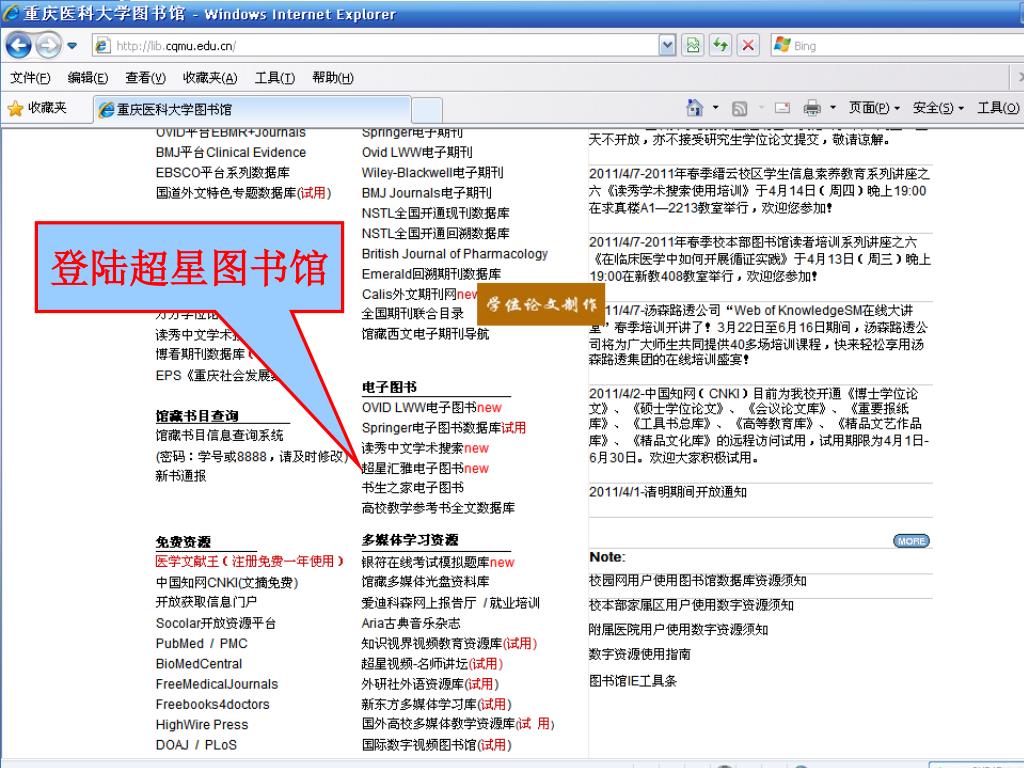1024x768 pixels.
Task: Expand the address bar history dropdown
Action: (667, 46)
